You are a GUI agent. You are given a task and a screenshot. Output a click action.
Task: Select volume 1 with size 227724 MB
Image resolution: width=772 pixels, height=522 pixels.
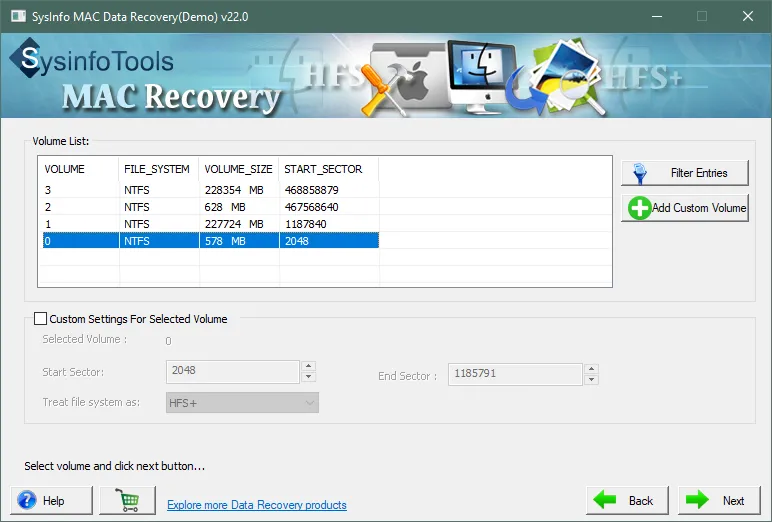click(200, 224)
